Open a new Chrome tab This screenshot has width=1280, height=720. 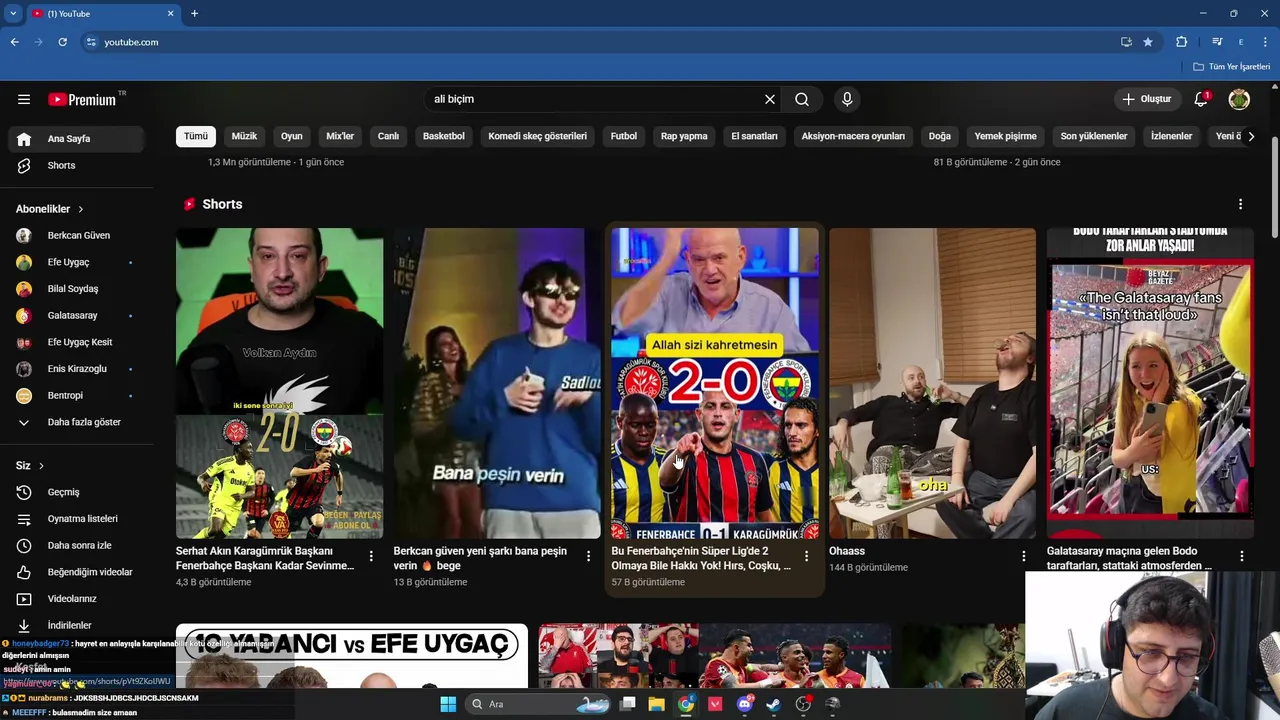pos(194,14)
